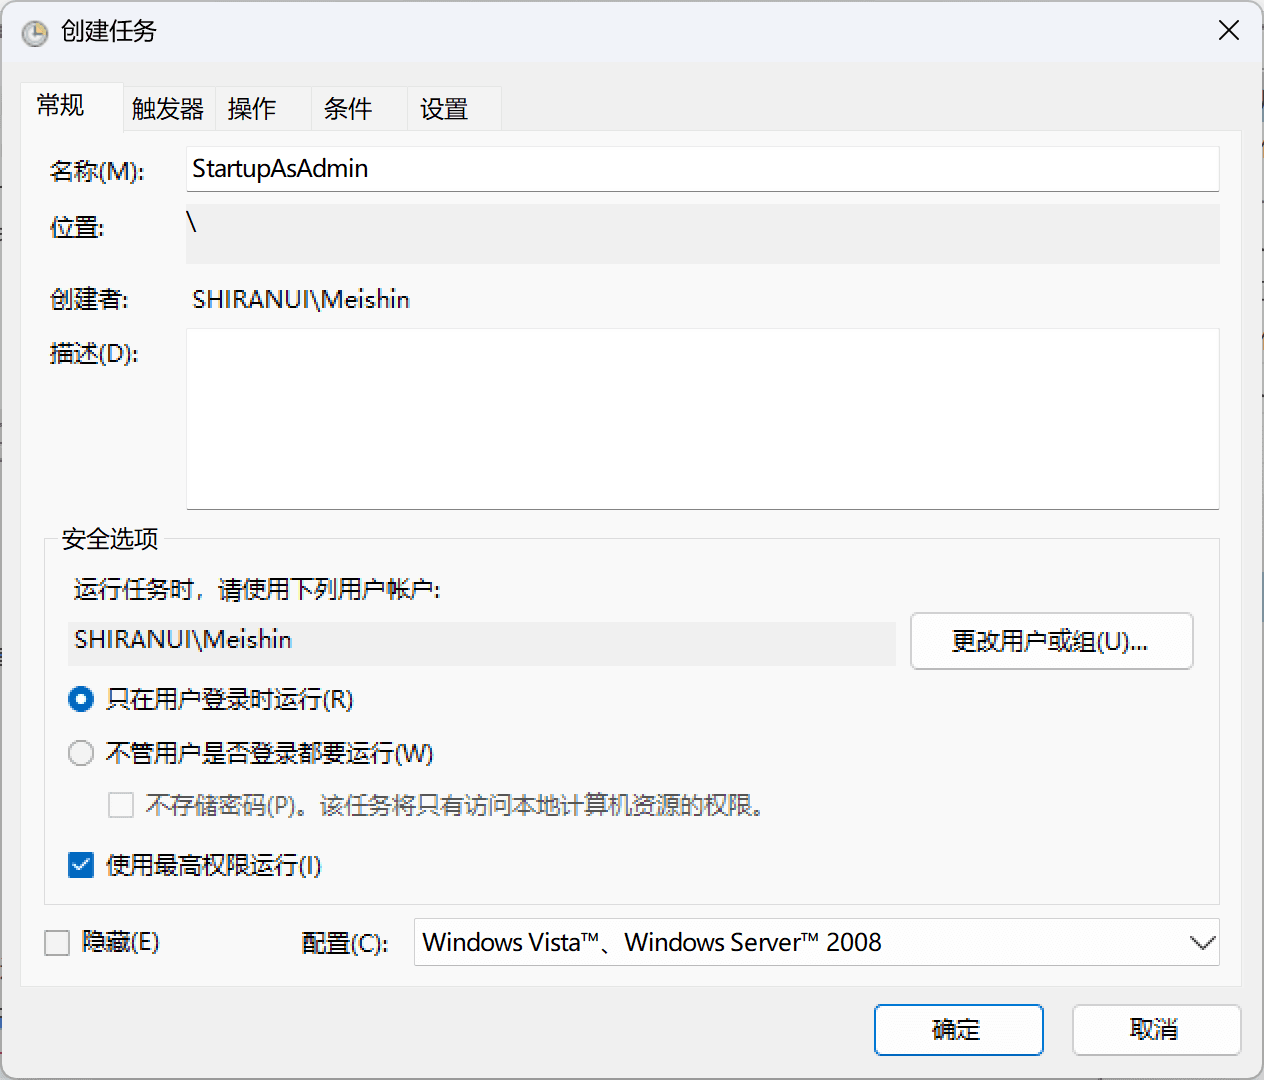Image resolution: width=1264 pixels, height=1080 pixels.
Task: Click the 名称 field containing StartupAsAdmin
Action: (701, 169)
